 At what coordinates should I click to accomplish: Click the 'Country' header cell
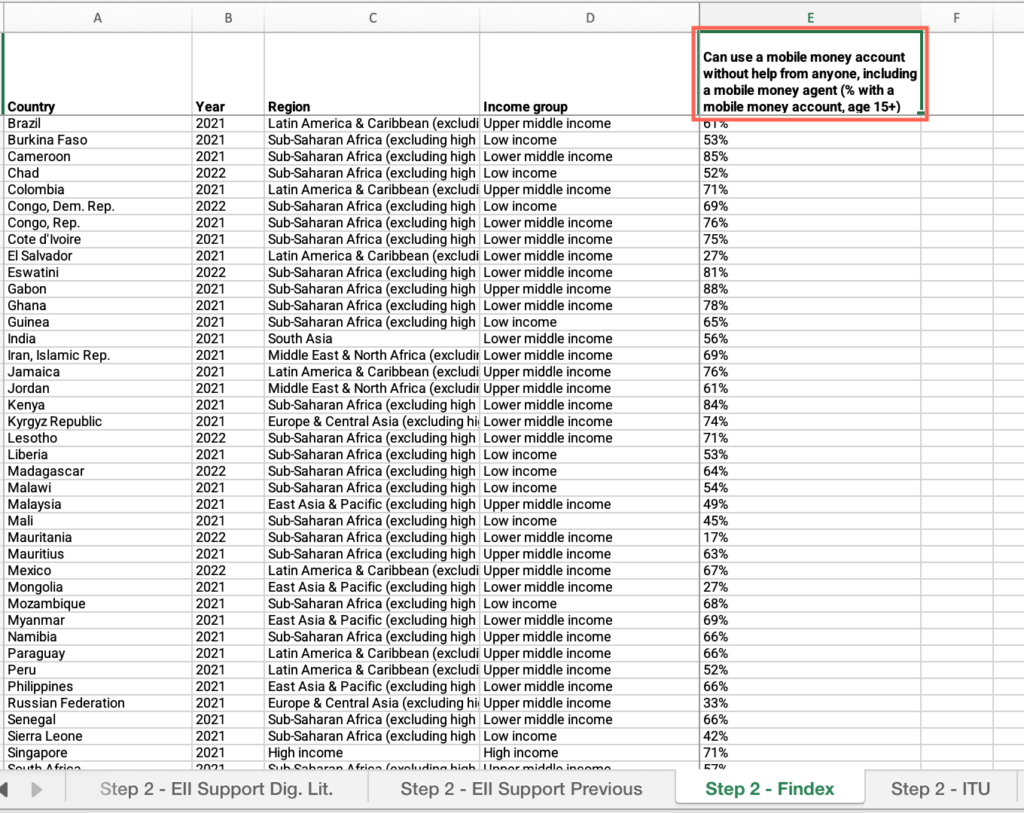97,74
